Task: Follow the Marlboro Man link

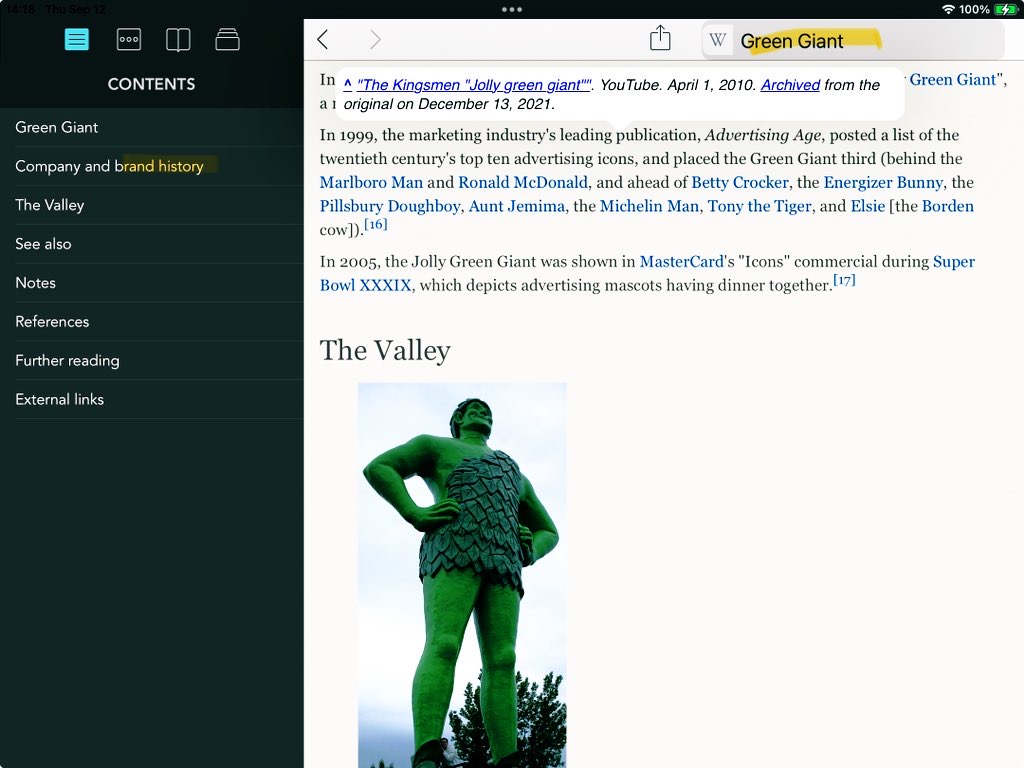Action: coord(371,182)
